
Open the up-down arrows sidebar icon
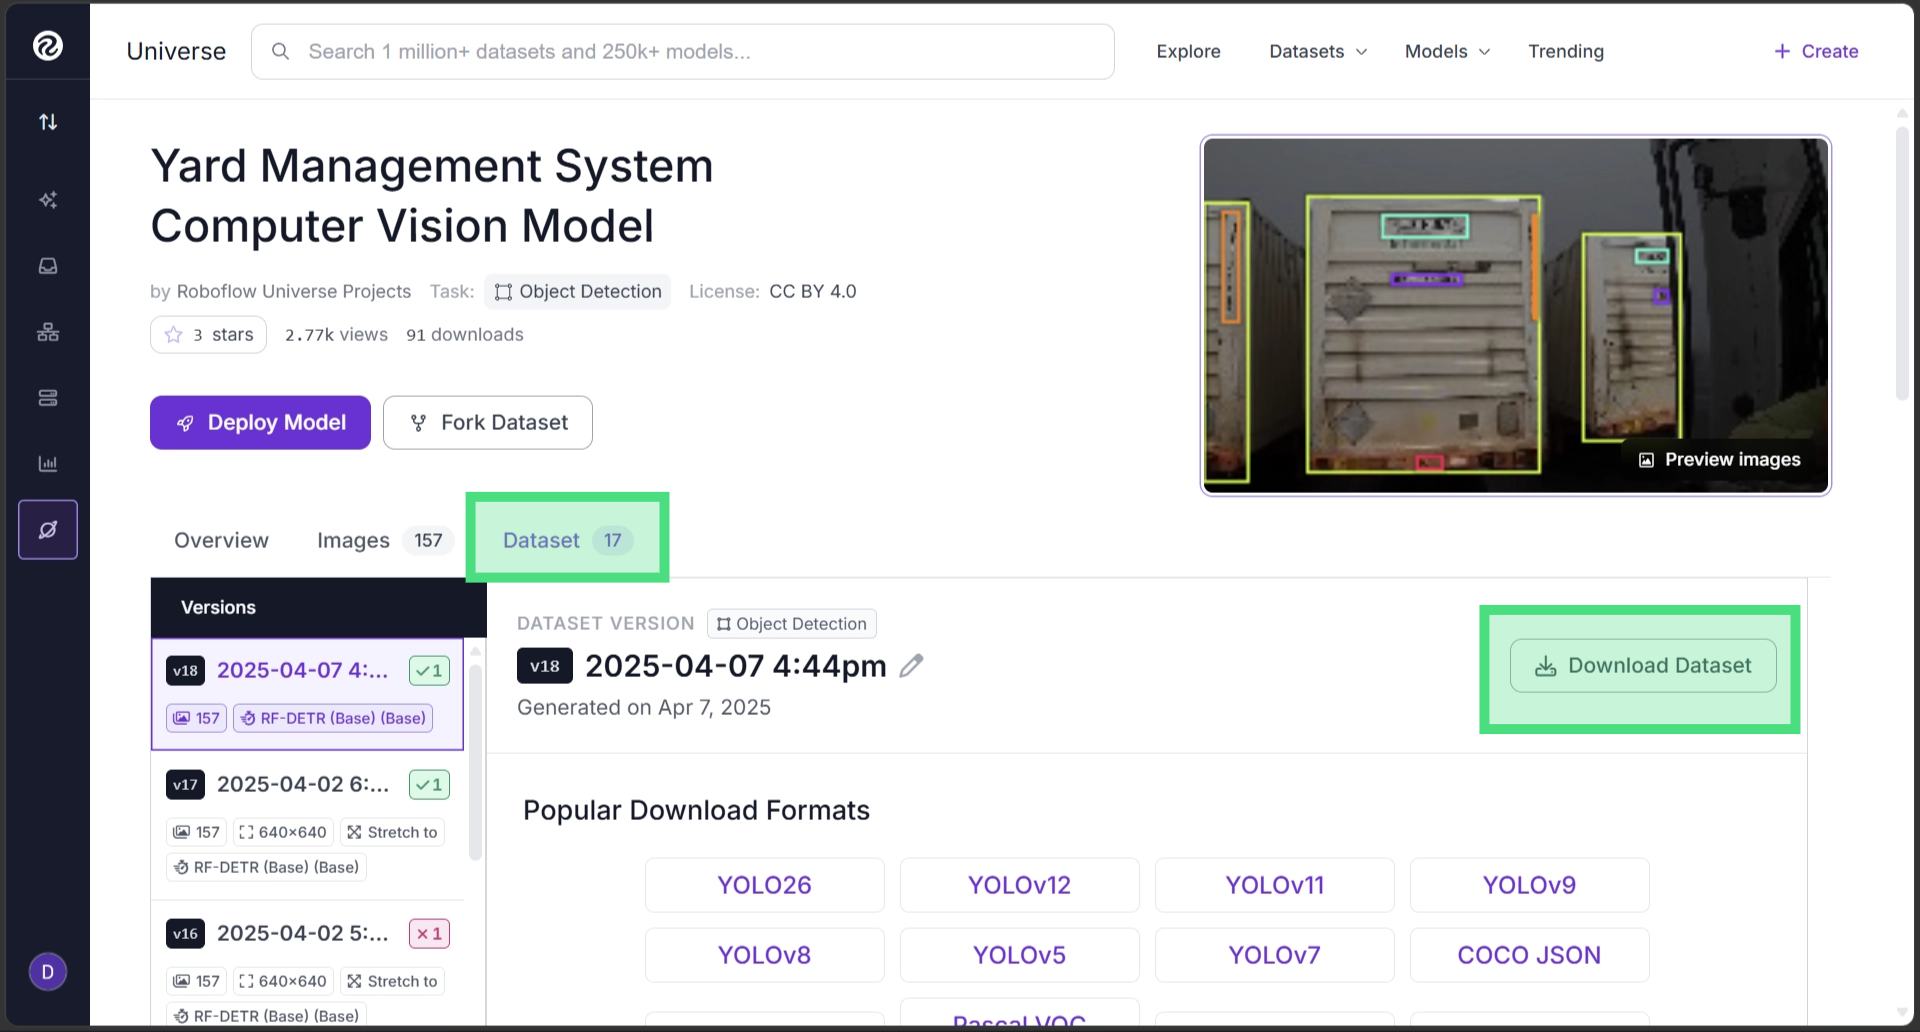[48, 122]
